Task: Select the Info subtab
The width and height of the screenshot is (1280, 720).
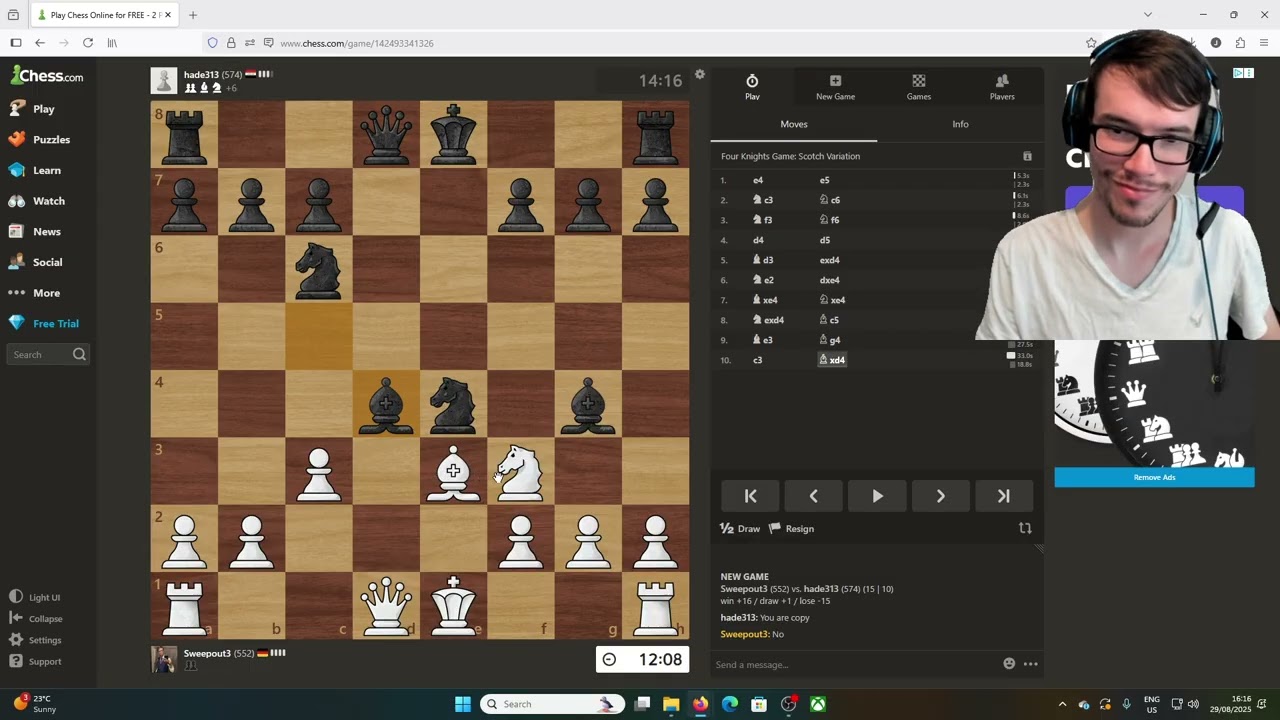Action: pos(960,124)
